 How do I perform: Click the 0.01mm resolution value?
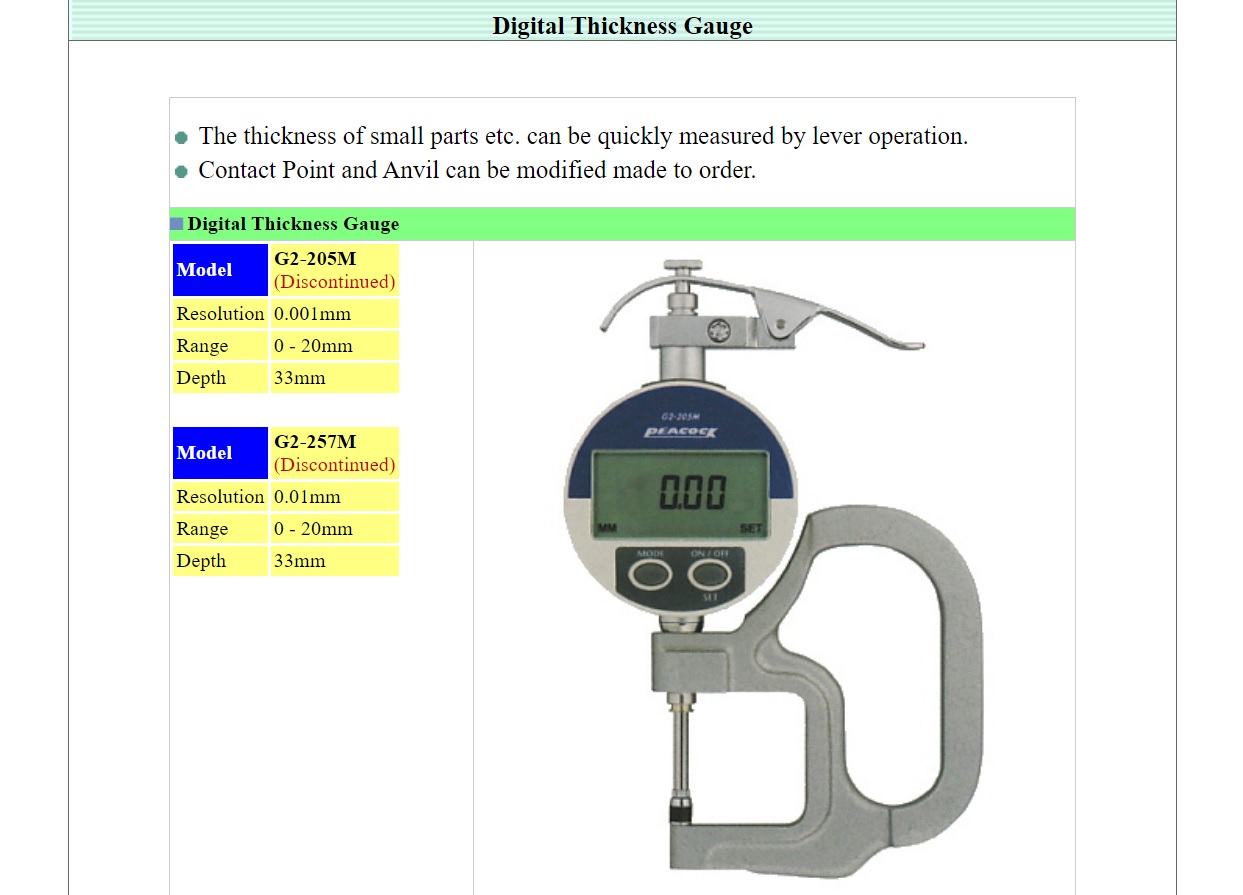point(308,497)
